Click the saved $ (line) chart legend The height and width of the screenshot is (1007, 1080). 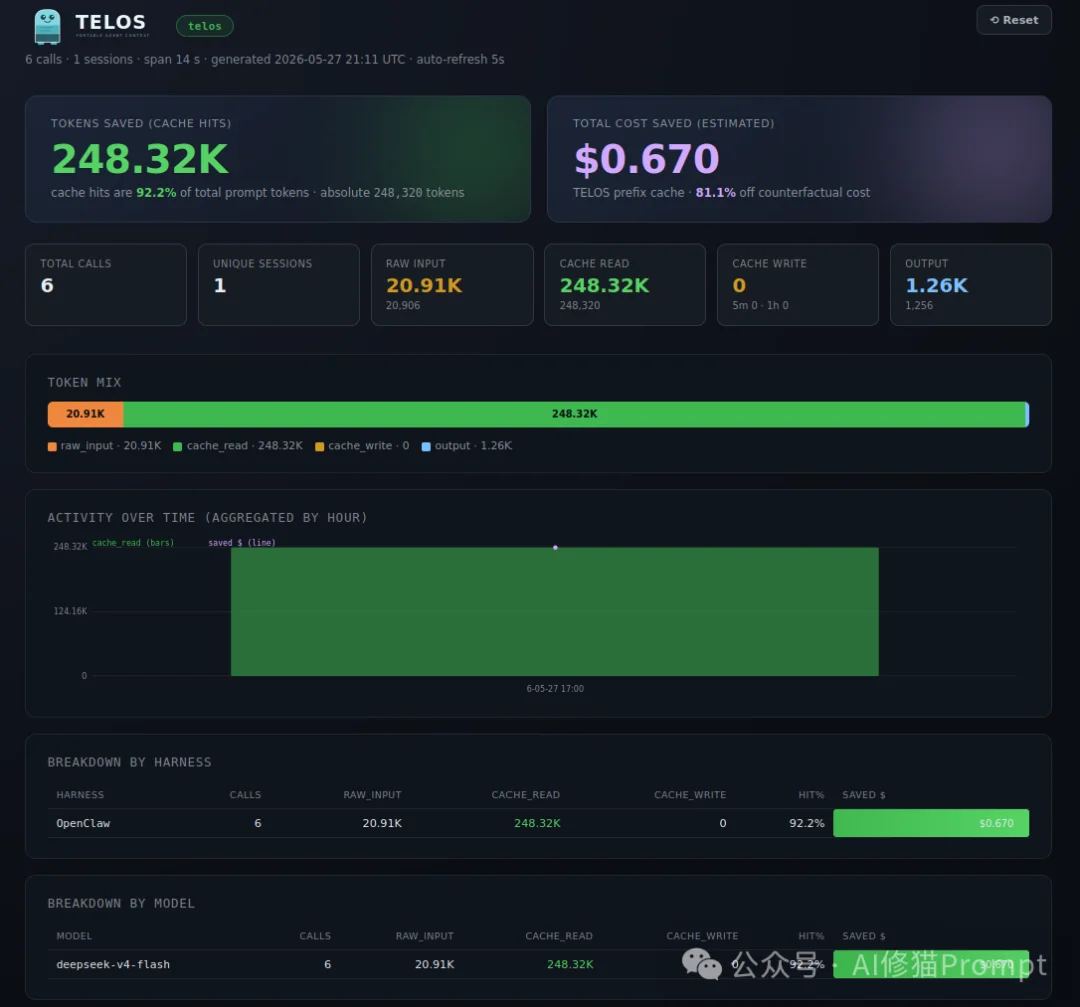pos(242,543)
